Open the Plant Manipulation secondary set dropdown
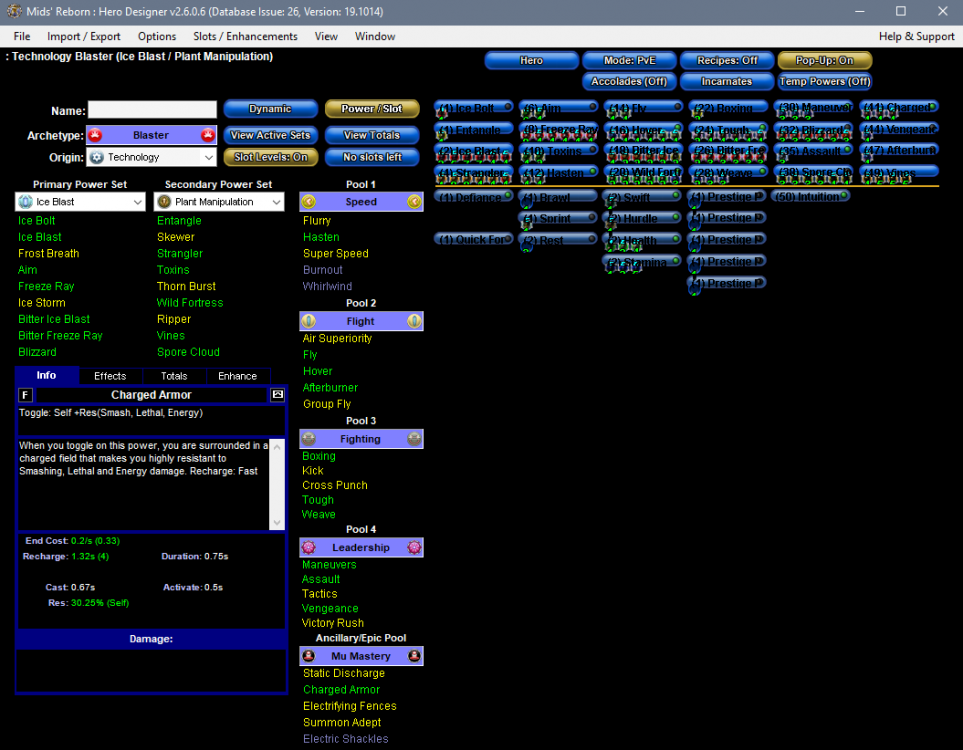 coord(219,202)
